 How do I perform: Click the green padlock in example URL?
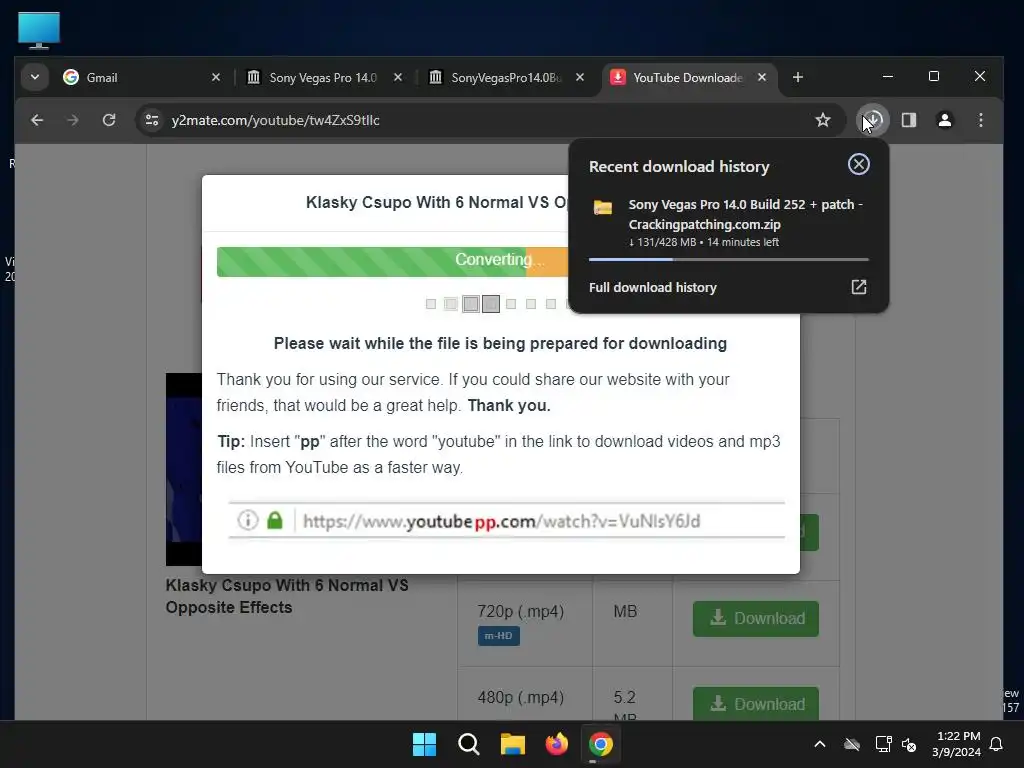pos(275,520)
